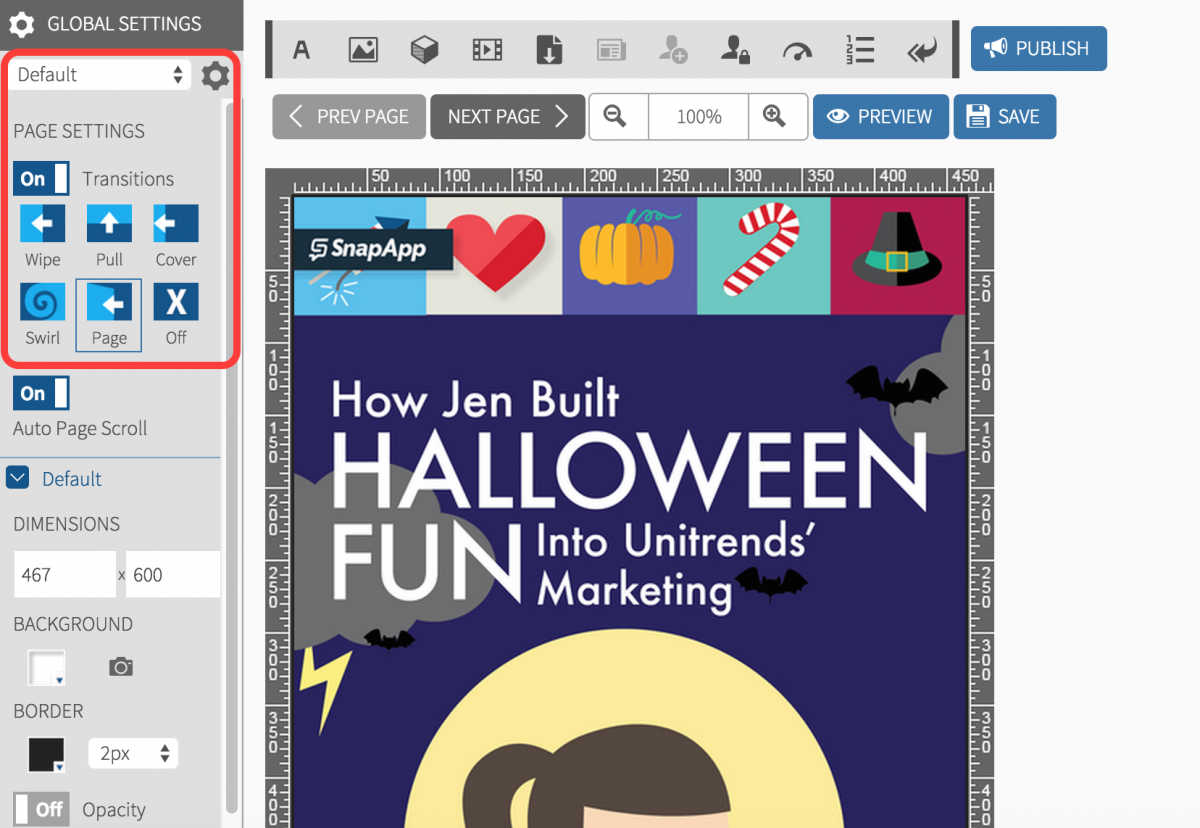Click the numbered list icon in toolbar
This screenshot has height=828, width=1200.
tap(859, 50)
